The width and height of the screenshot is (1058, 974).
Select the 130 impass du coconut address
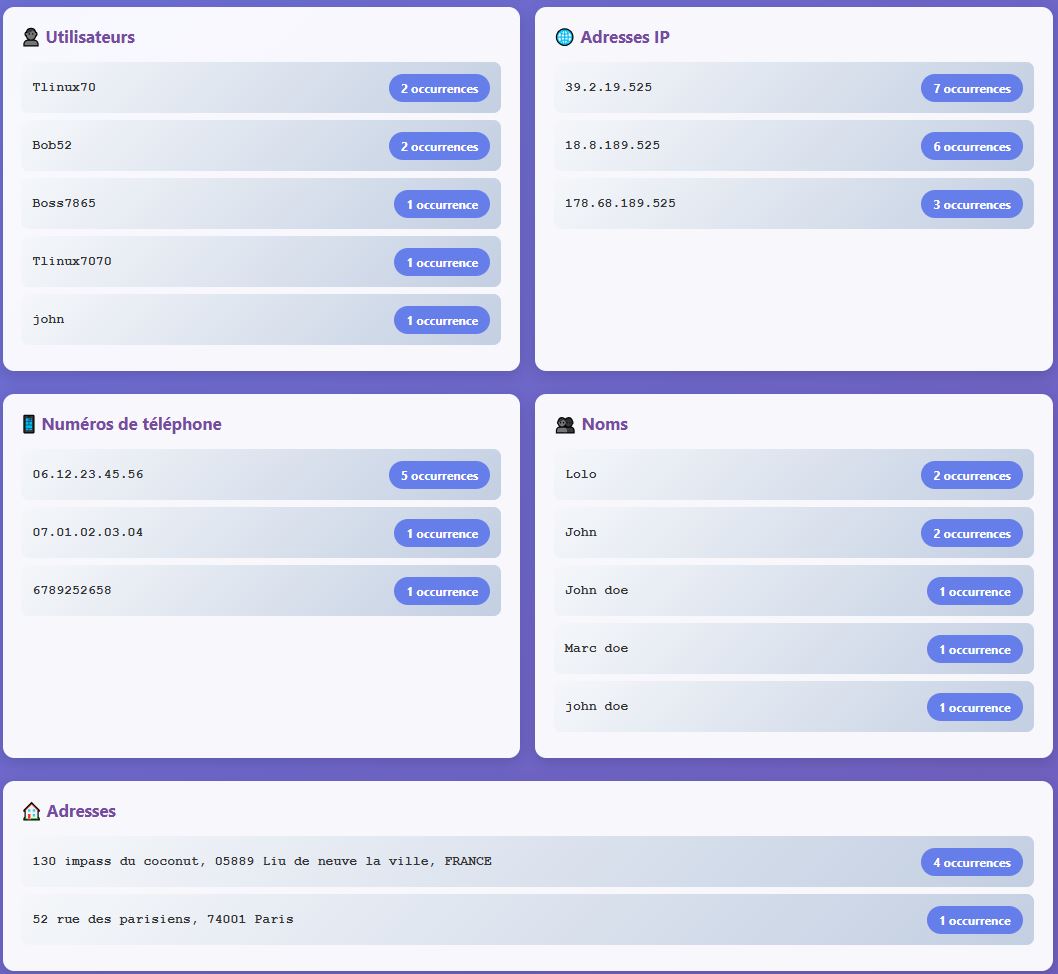(x=262, y=862)
